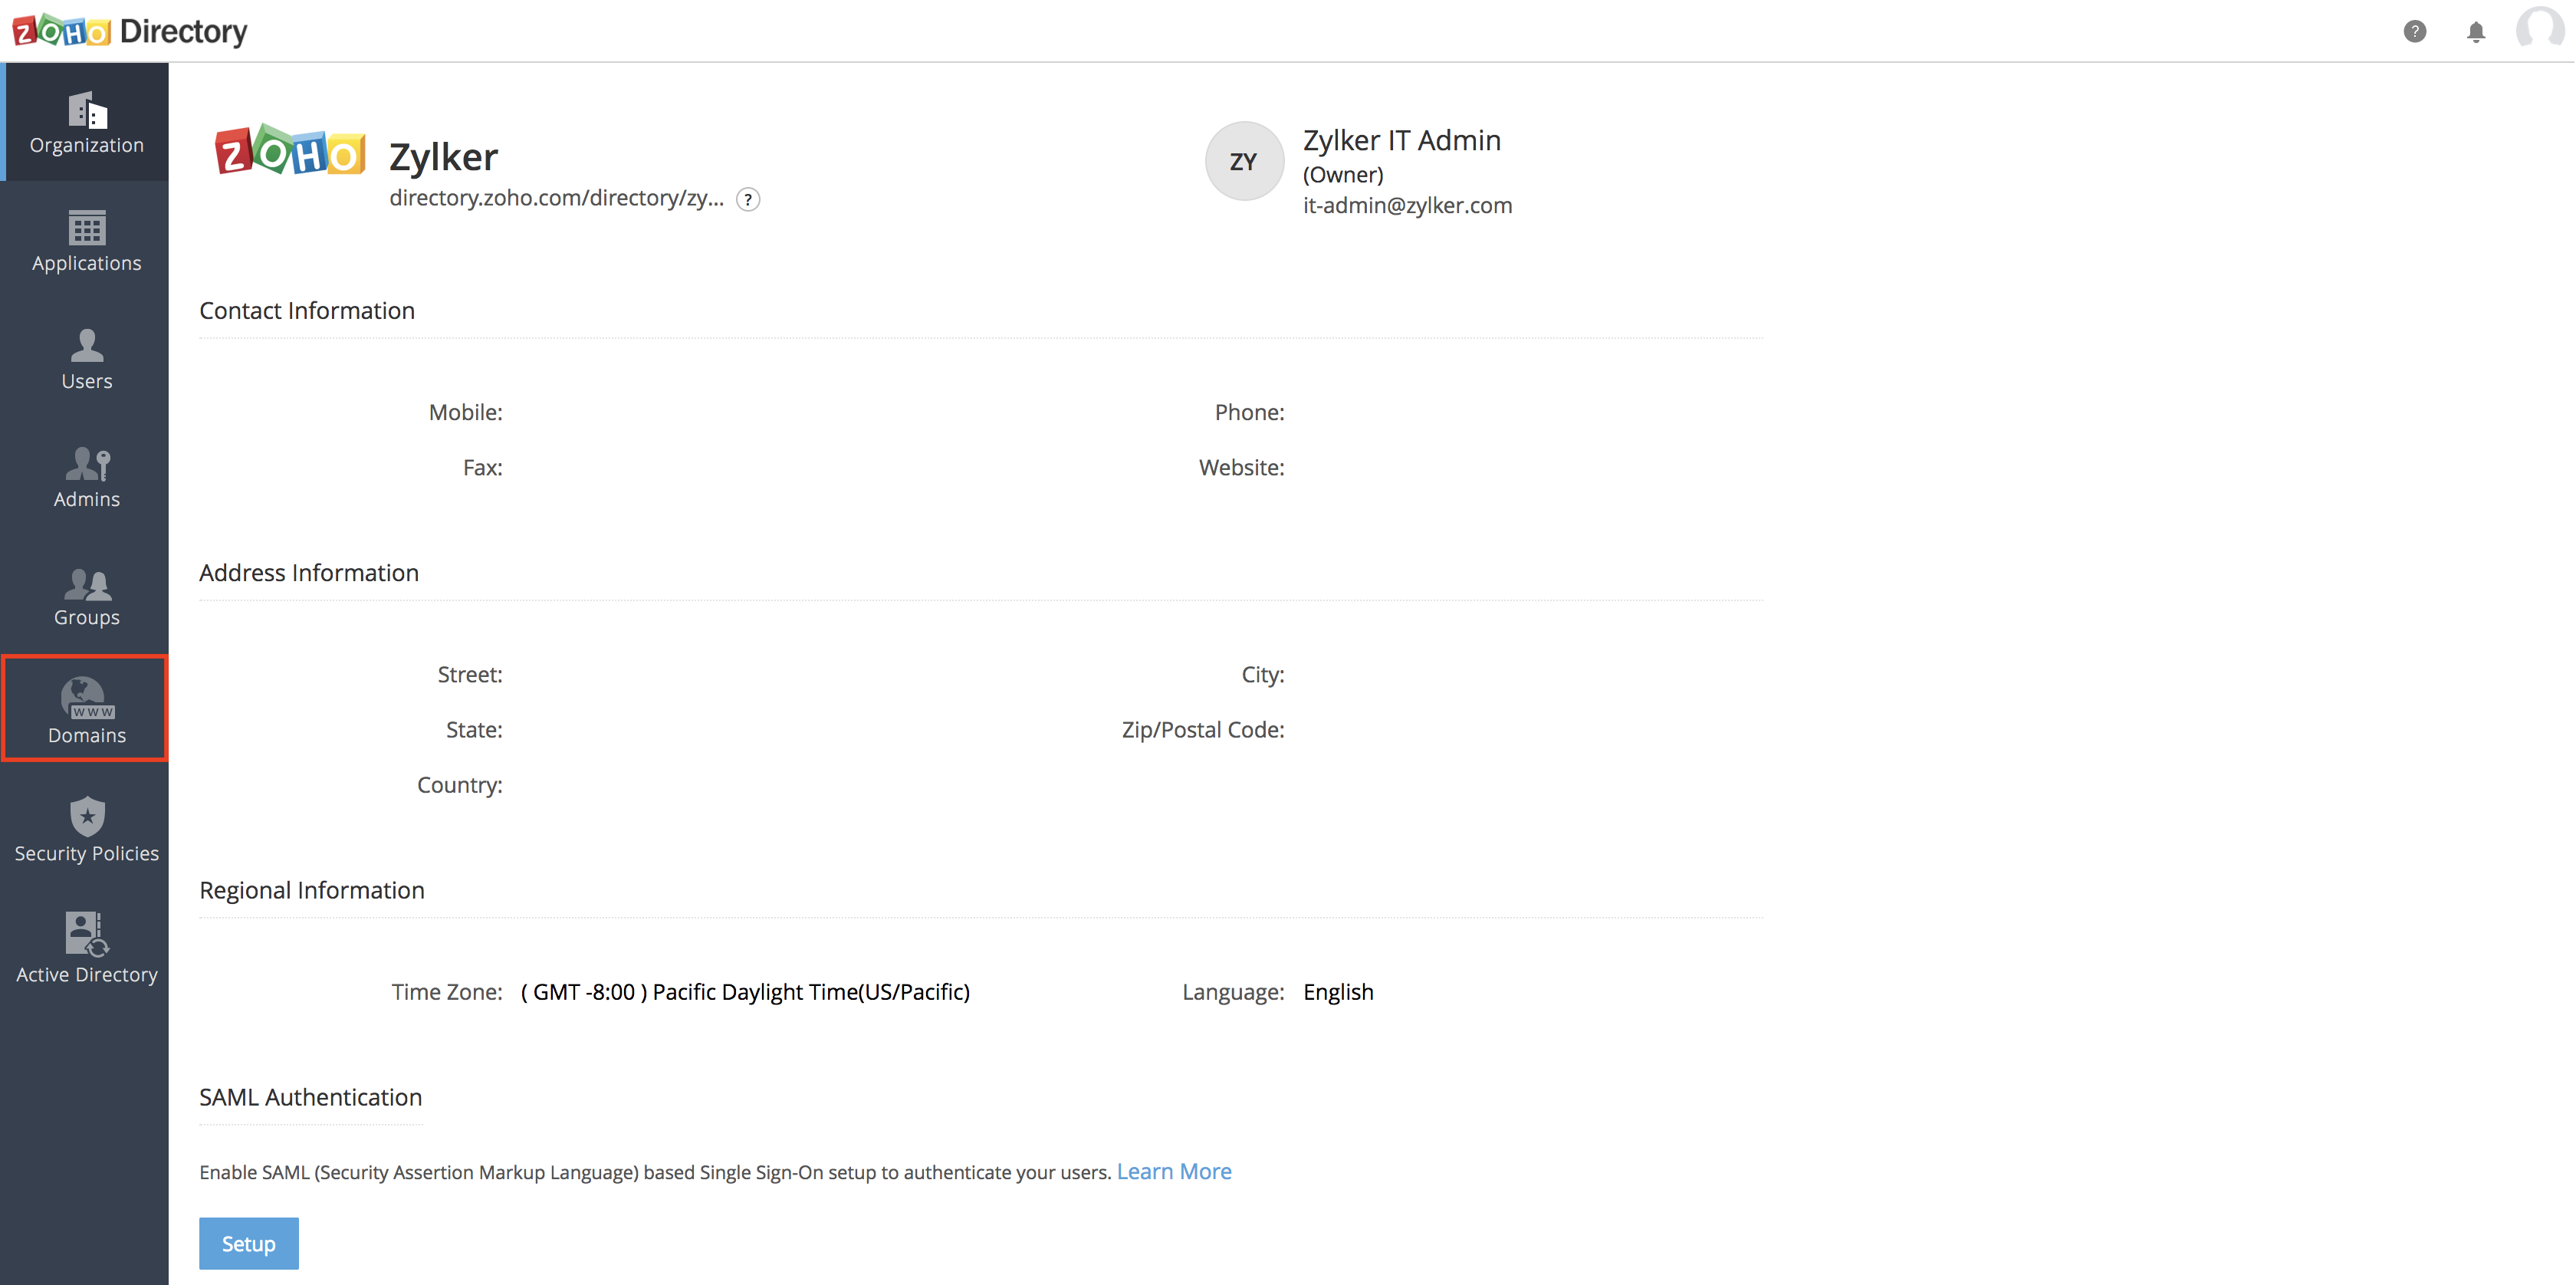This screenshot has height=1285, width=2576.
Task: Click the truncated directory.zoho.com URL
Action: [556, 198]
